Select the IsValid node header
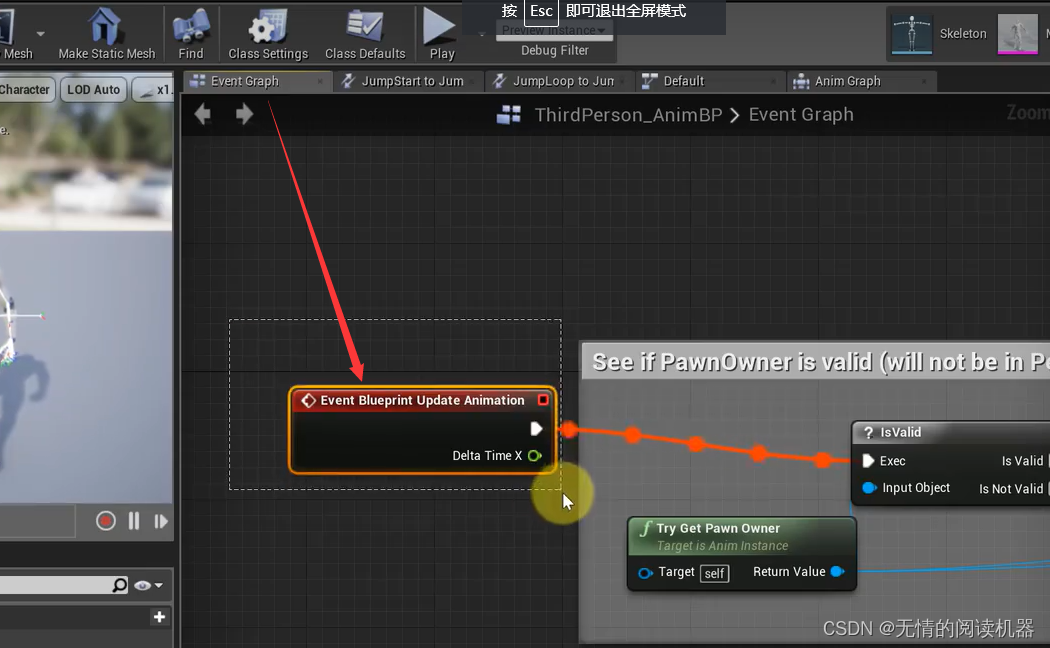This screenshot has width=1050, height=648. point(951,432)
